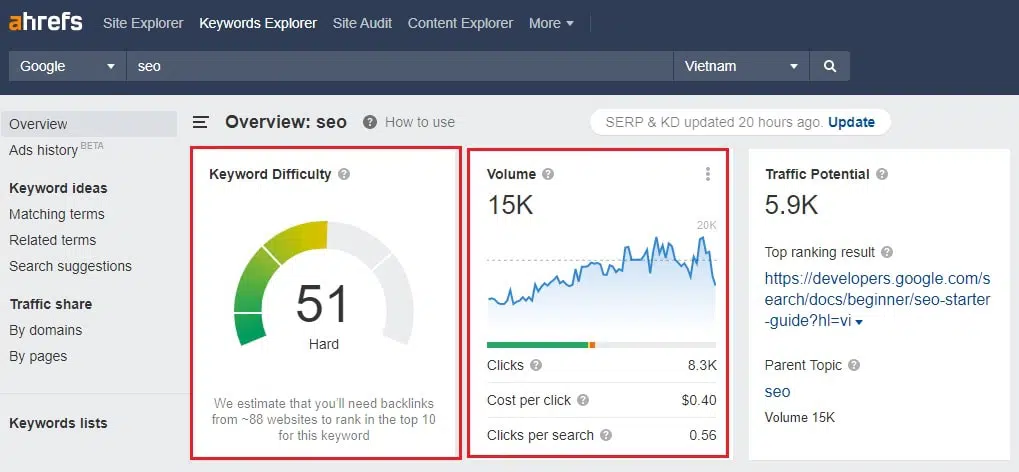Toggle the hamburger menu beside Overview
The height and width of the screenshot is (472, 1019).
(201, 122)
